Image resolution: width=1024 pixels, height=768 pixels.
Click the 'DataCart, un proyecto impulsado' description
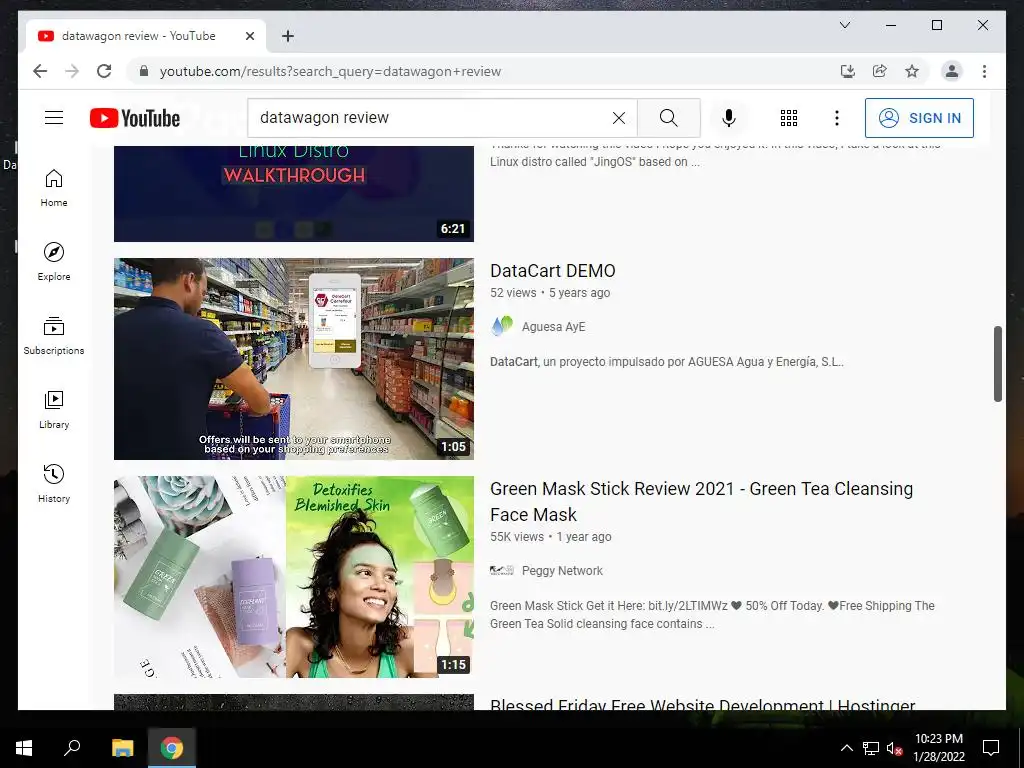click(667, 362)
